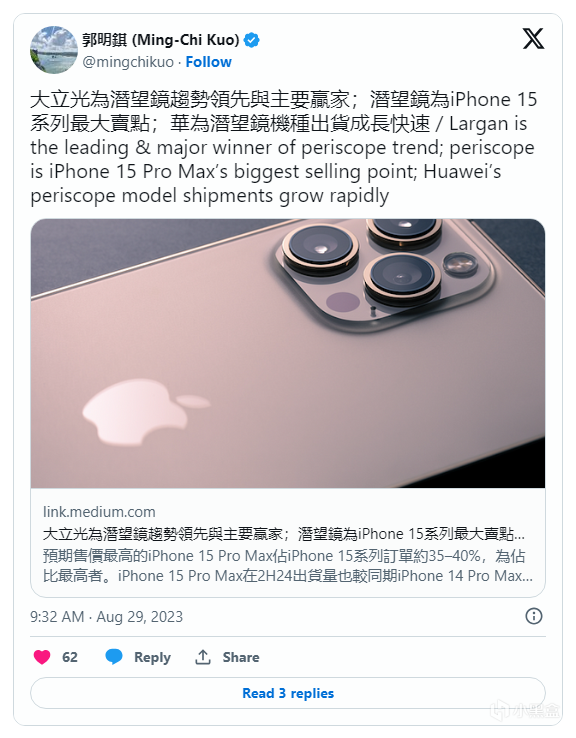
Task: Click the Medium article title in card
Action: pyautogui.click(x=284, y=534)
